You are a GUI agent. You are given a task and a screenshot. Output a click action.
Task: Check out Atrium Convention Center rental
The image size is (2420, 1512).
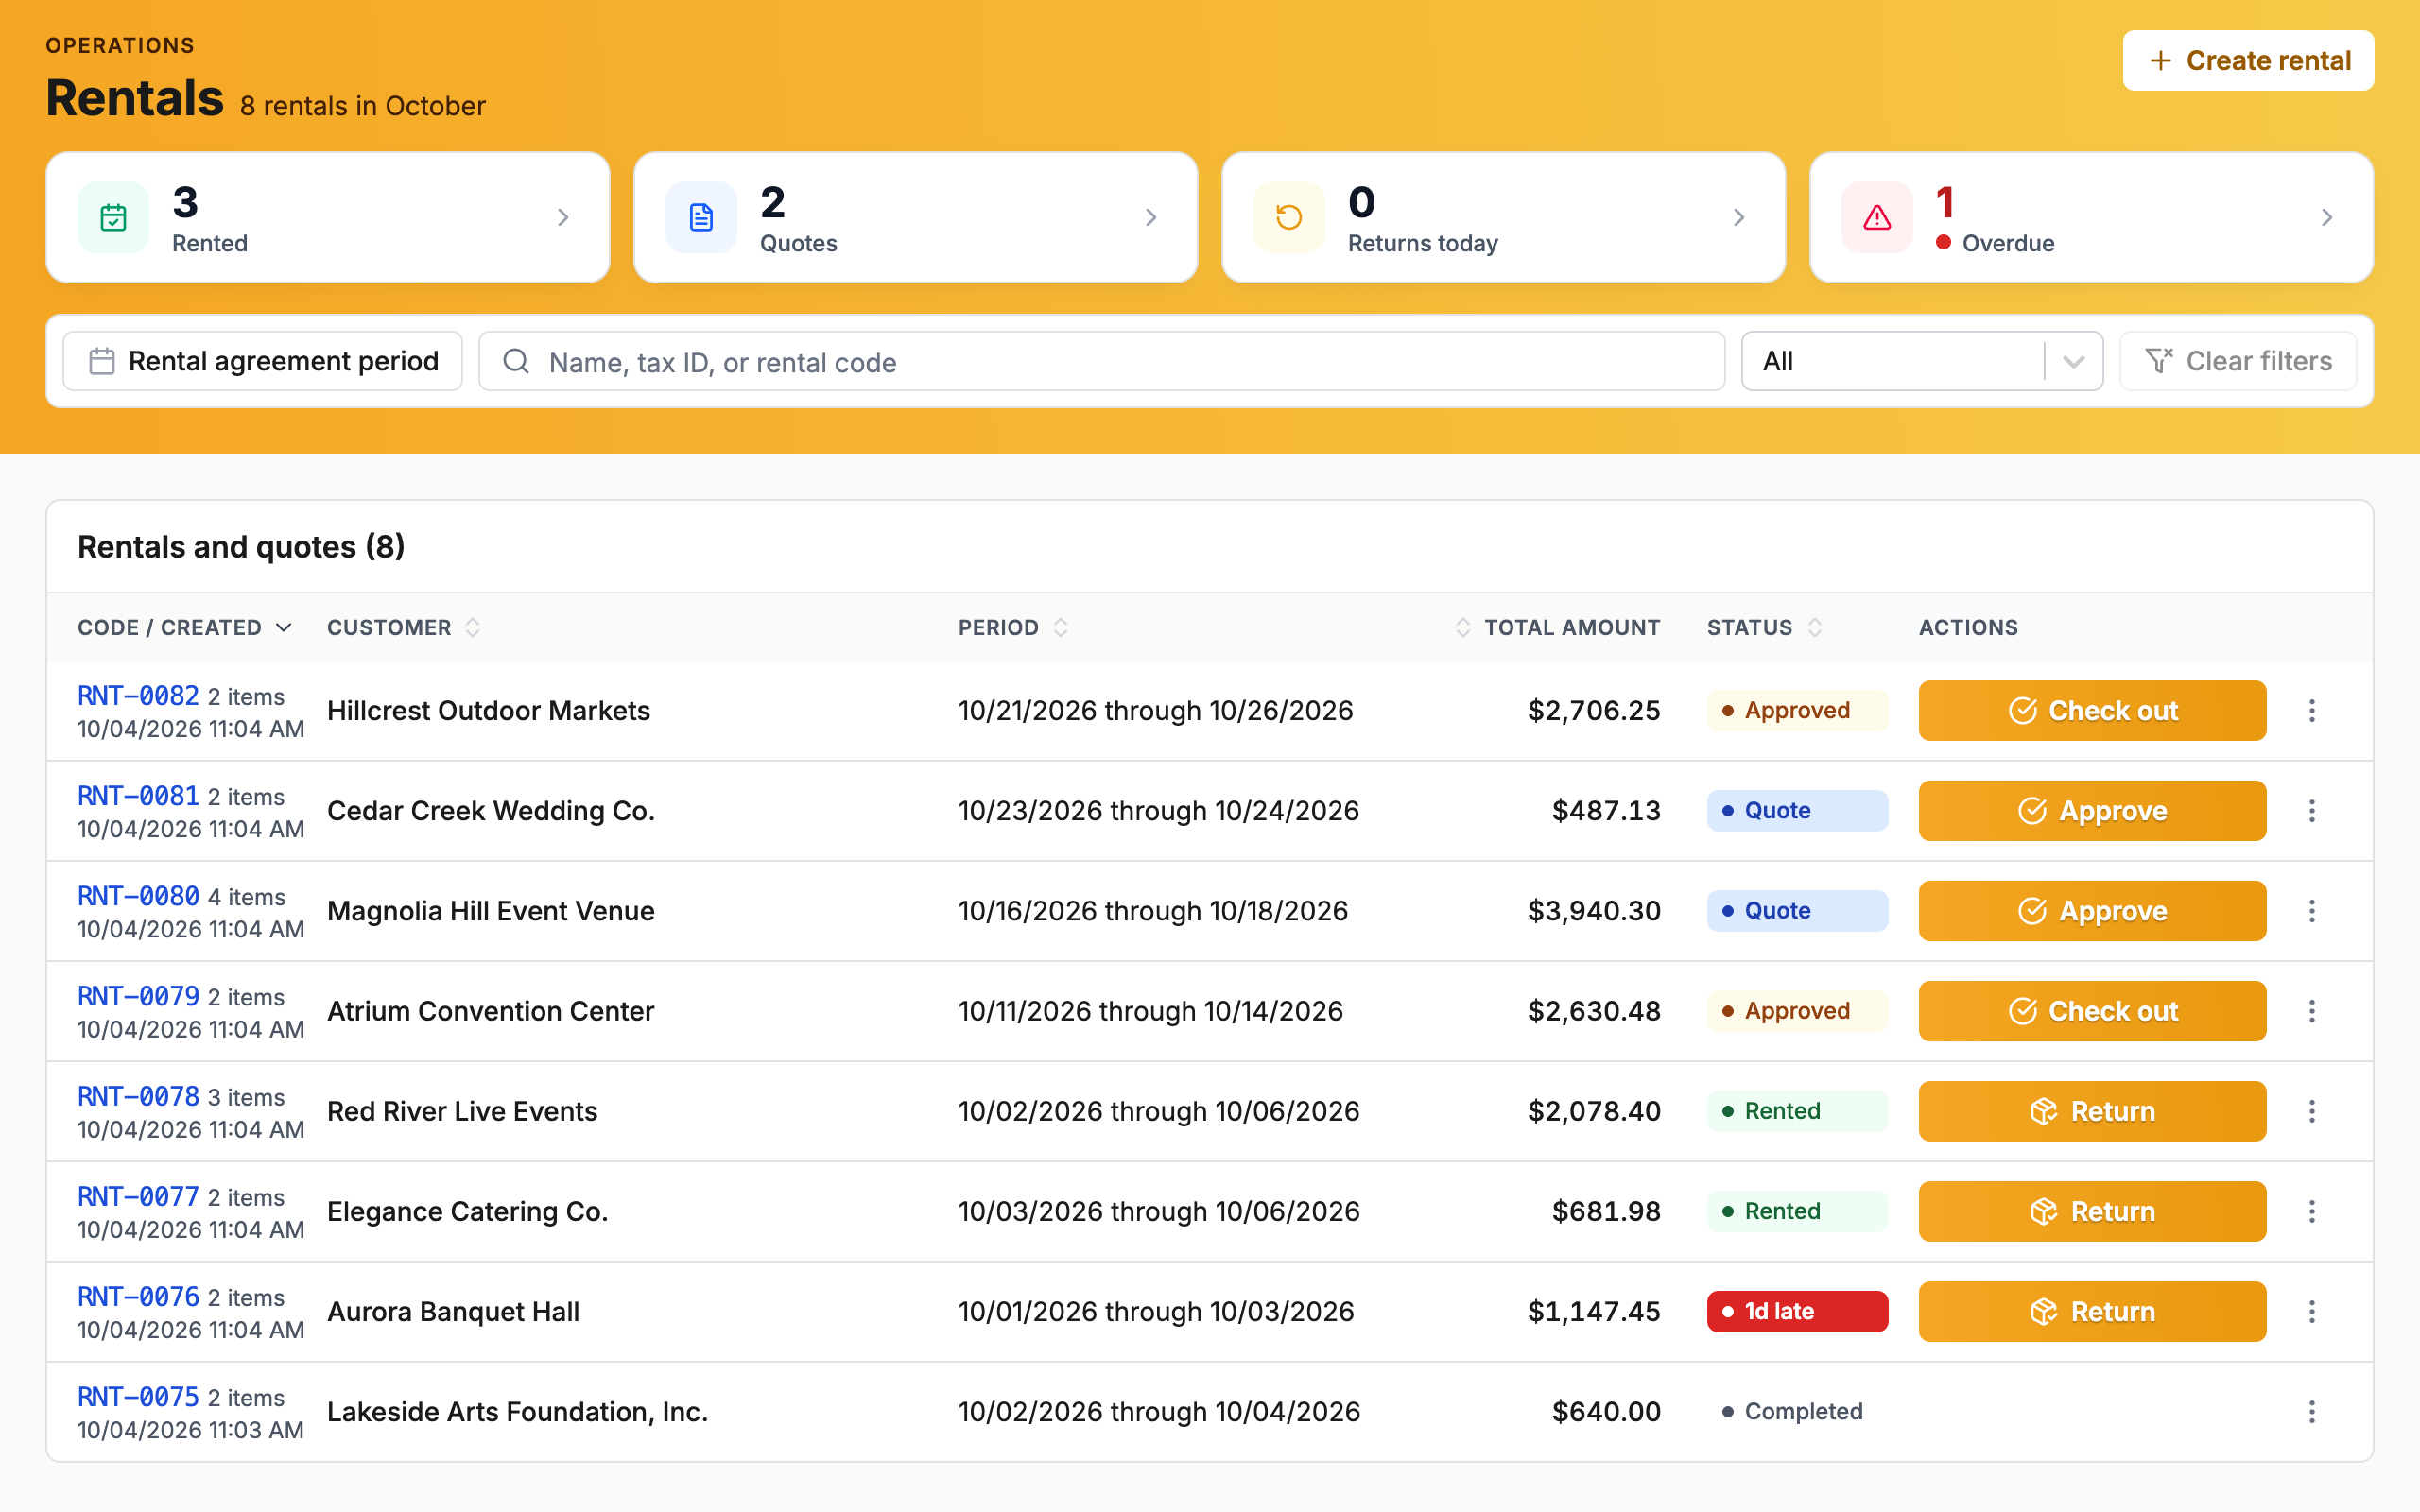pos(2092,1011)
